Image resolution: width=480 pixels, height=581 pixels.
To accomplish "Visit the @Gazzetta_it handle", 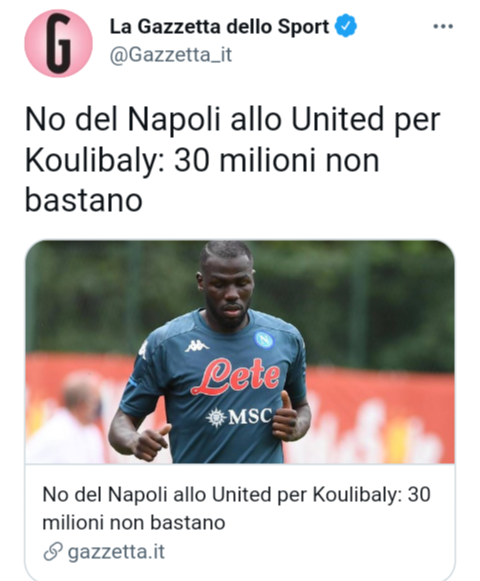I will 171,55.
